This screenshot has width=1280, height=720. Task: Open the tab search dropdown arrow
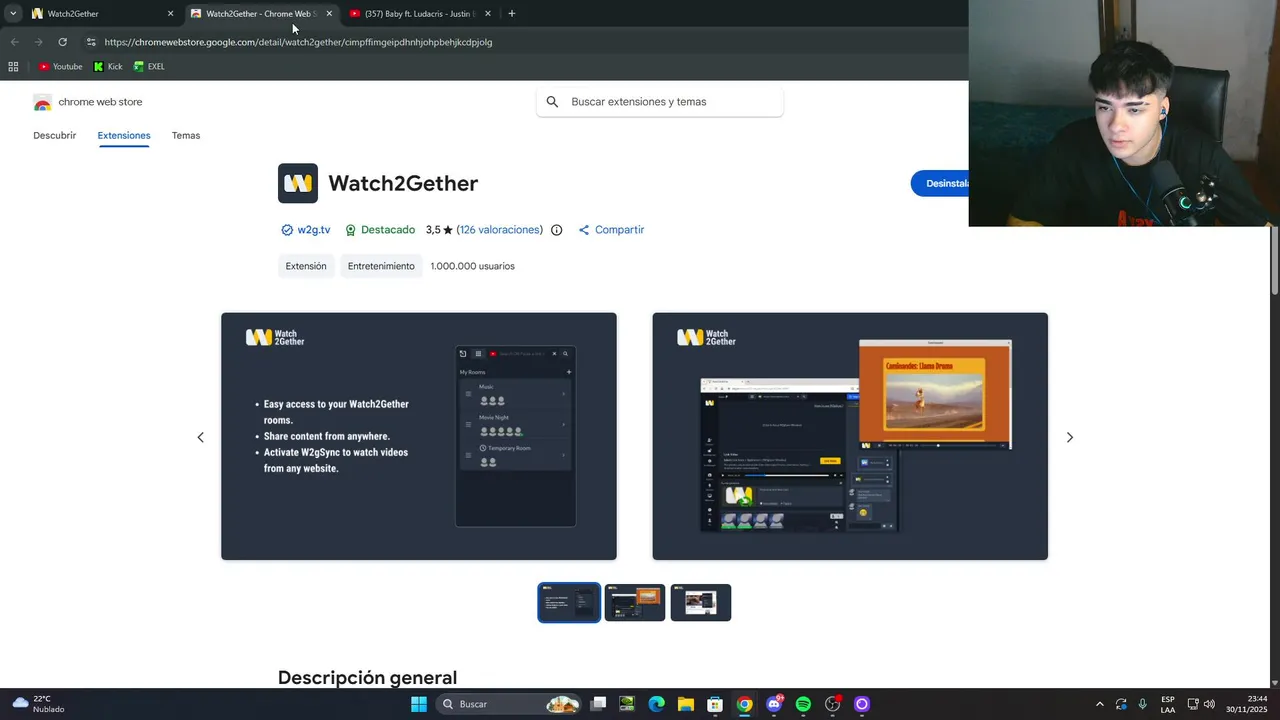pos(13,13)
